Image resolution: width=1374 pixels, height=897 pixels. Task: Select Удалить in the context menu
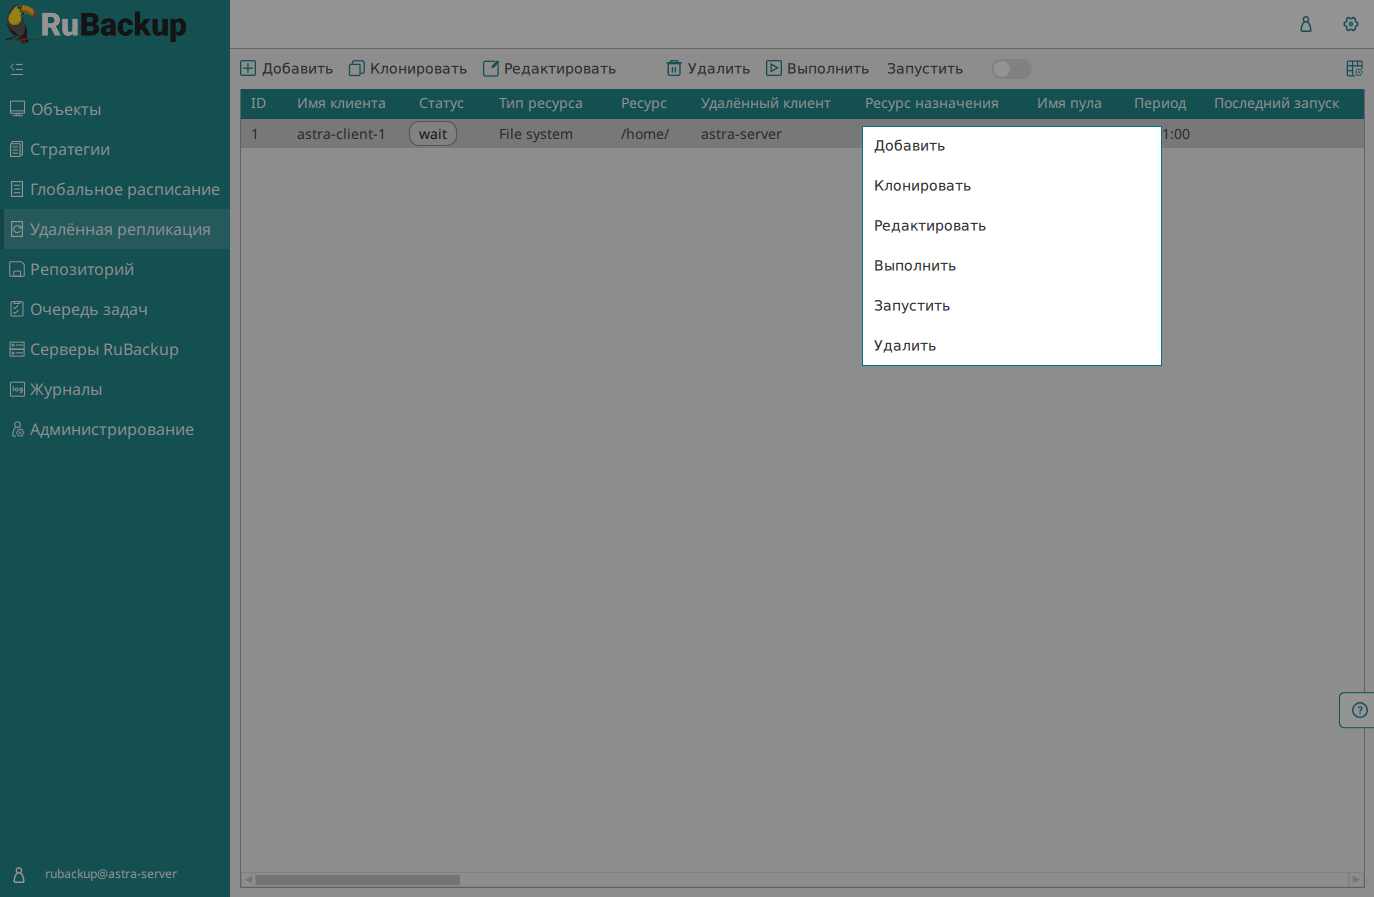(905, 346)
